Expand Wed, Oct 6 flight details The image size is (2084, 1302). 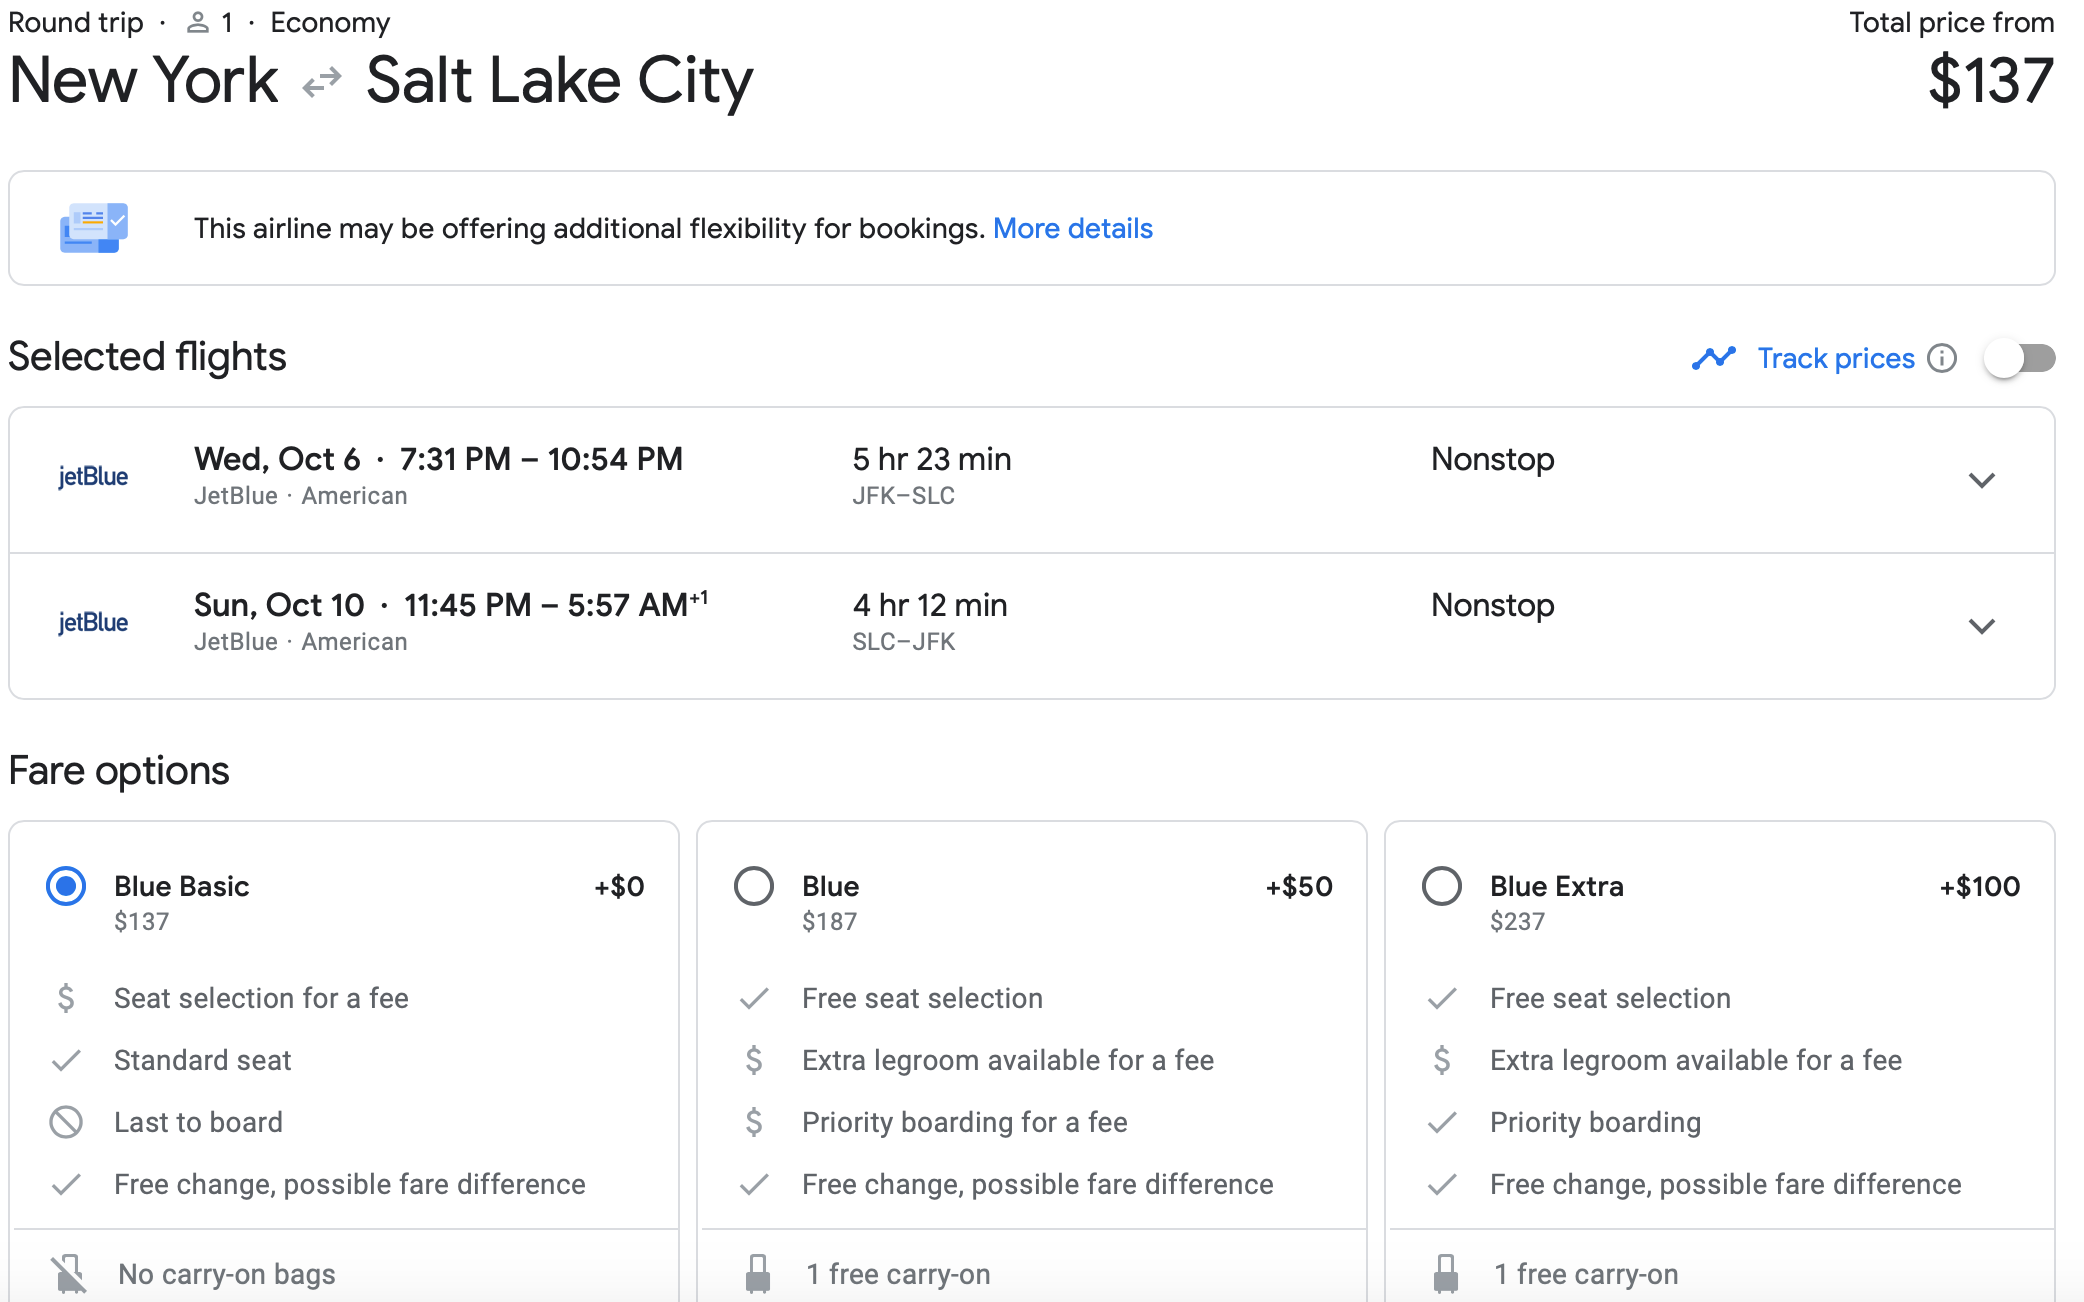[x=1981, y=480]
